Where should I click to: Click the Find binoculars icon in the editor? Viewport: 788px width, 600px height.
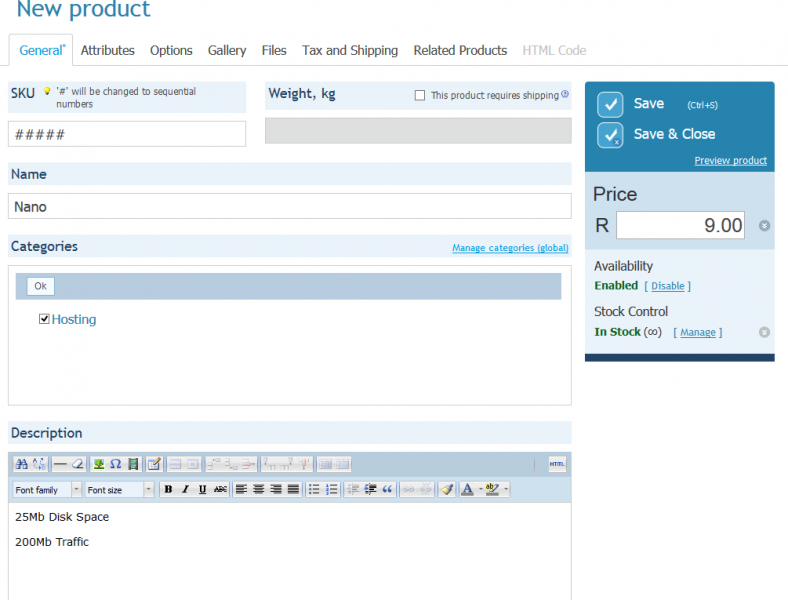point(22,464)
